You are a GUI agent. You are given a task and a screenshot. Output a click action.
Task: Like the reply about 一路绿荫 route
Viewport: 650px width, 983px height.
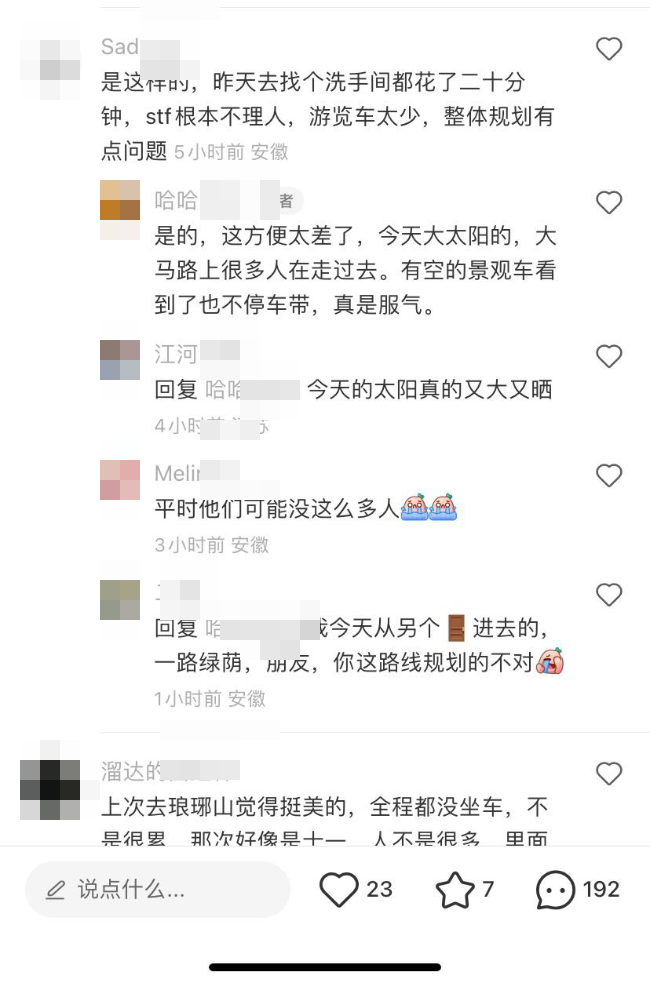[x=608, y=595]
